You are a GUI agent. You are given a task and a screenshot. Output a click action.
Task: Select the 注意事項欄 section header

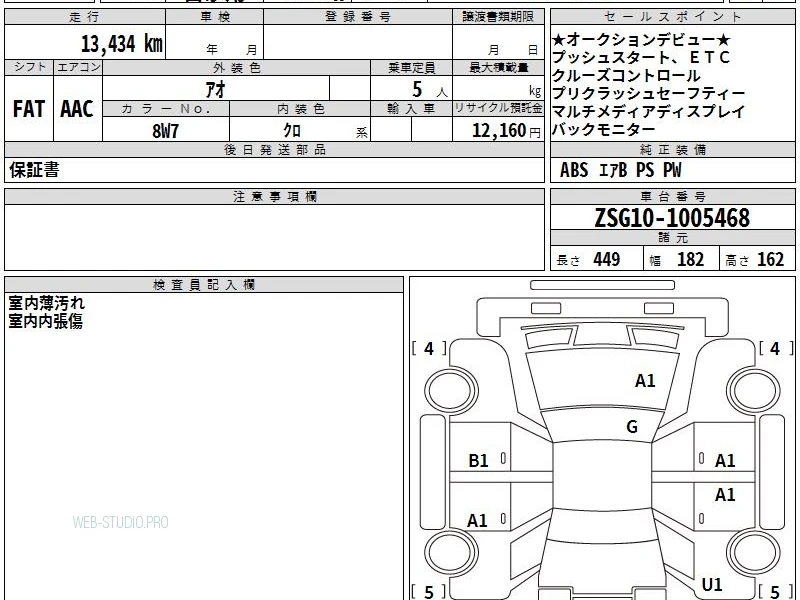point(274,196)
